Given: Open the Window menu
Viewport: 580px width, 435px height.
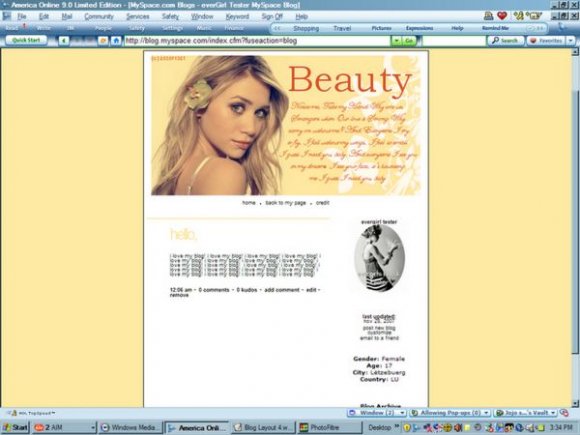Looking at the screenshot, I should (202, 16).
